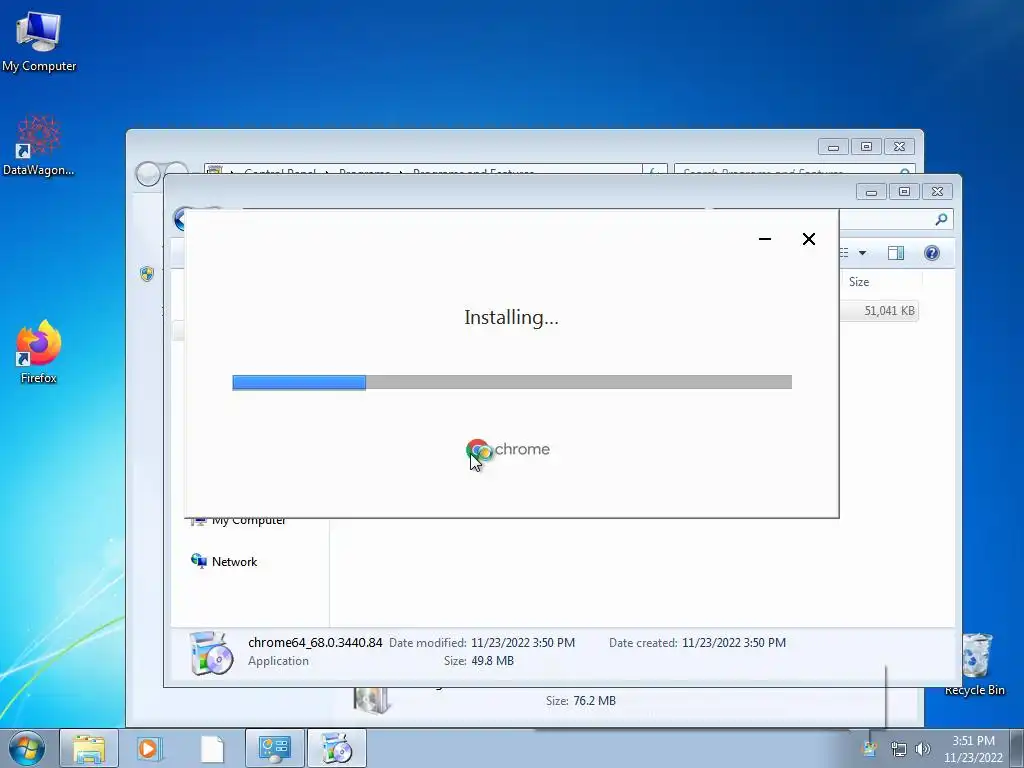Open the Recycle Bin on the desktop
Viewport: 1024px width, 768px height.
coord(975,664)
